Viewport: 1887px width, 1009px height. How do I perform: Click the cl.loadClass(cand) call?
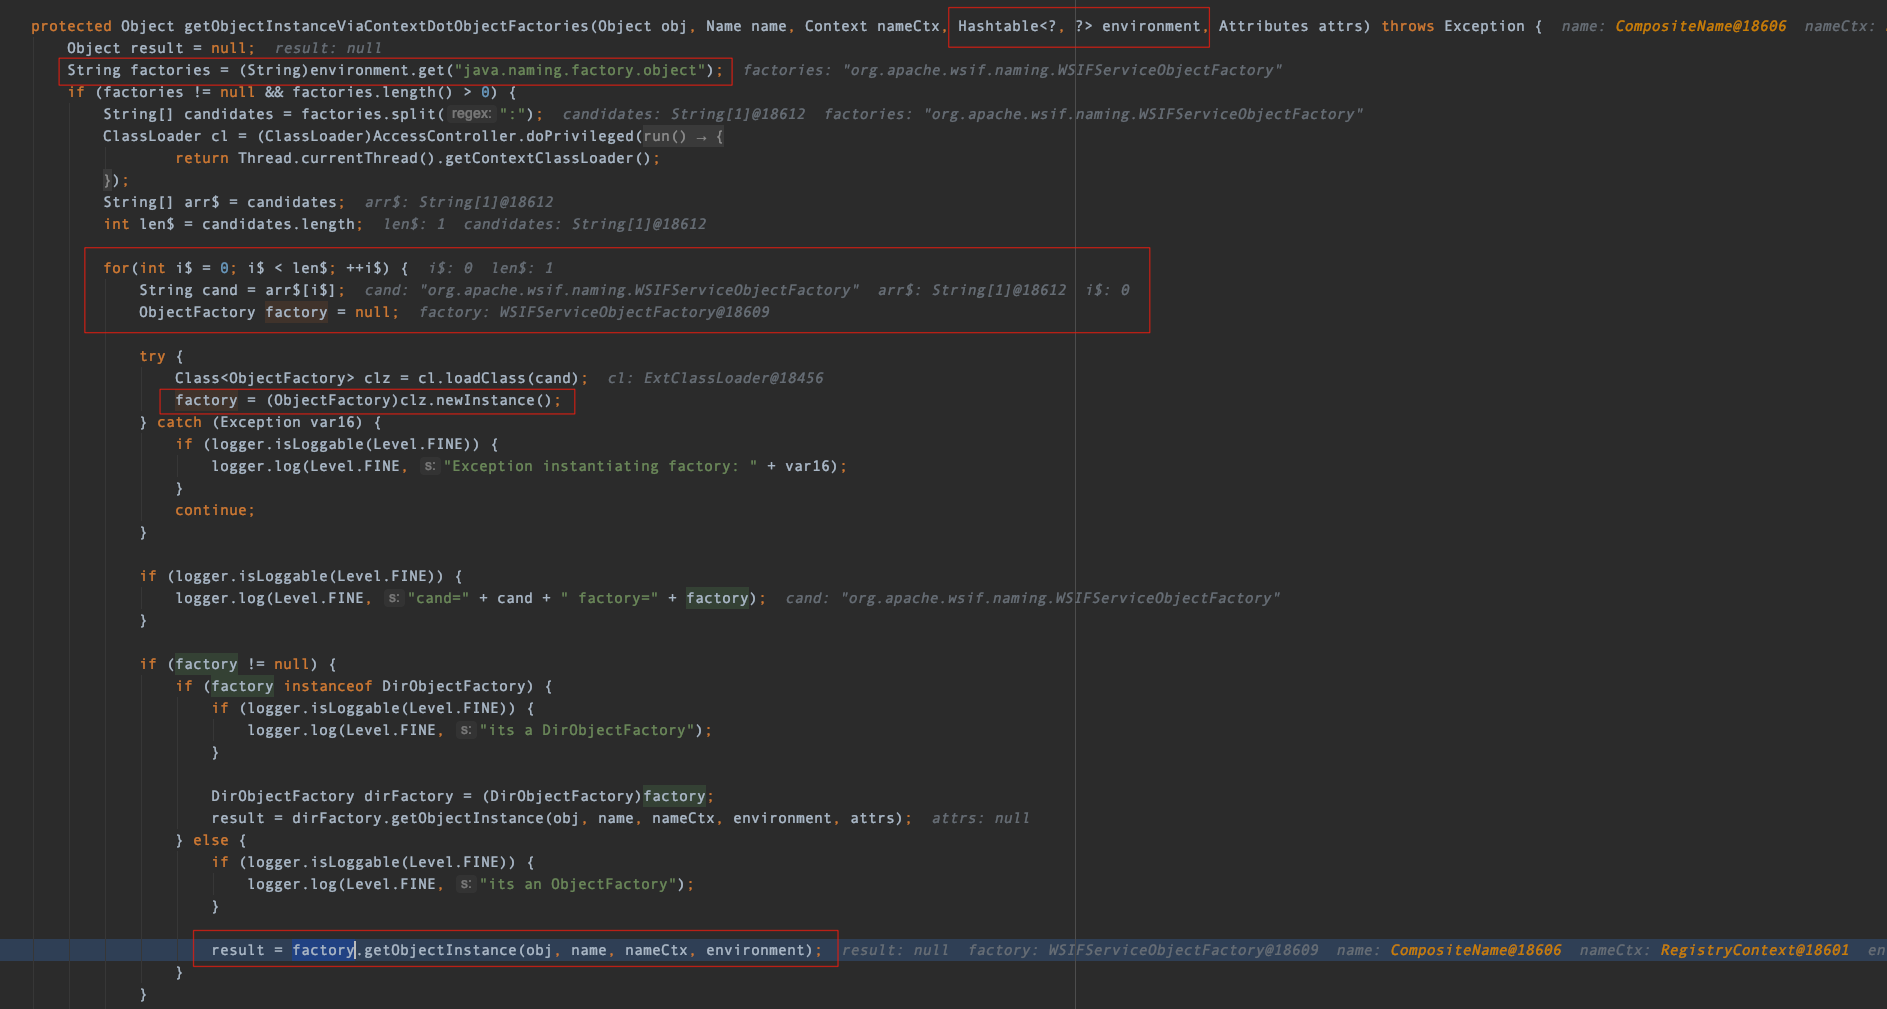point(498,378)
